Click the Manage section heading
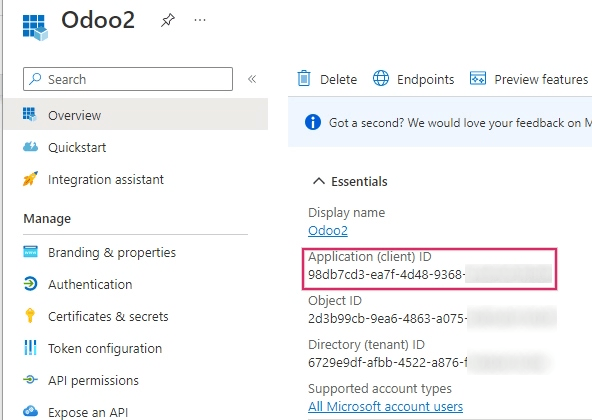Image resolution: width=592 pixels, height=420 pixels. 47,218
